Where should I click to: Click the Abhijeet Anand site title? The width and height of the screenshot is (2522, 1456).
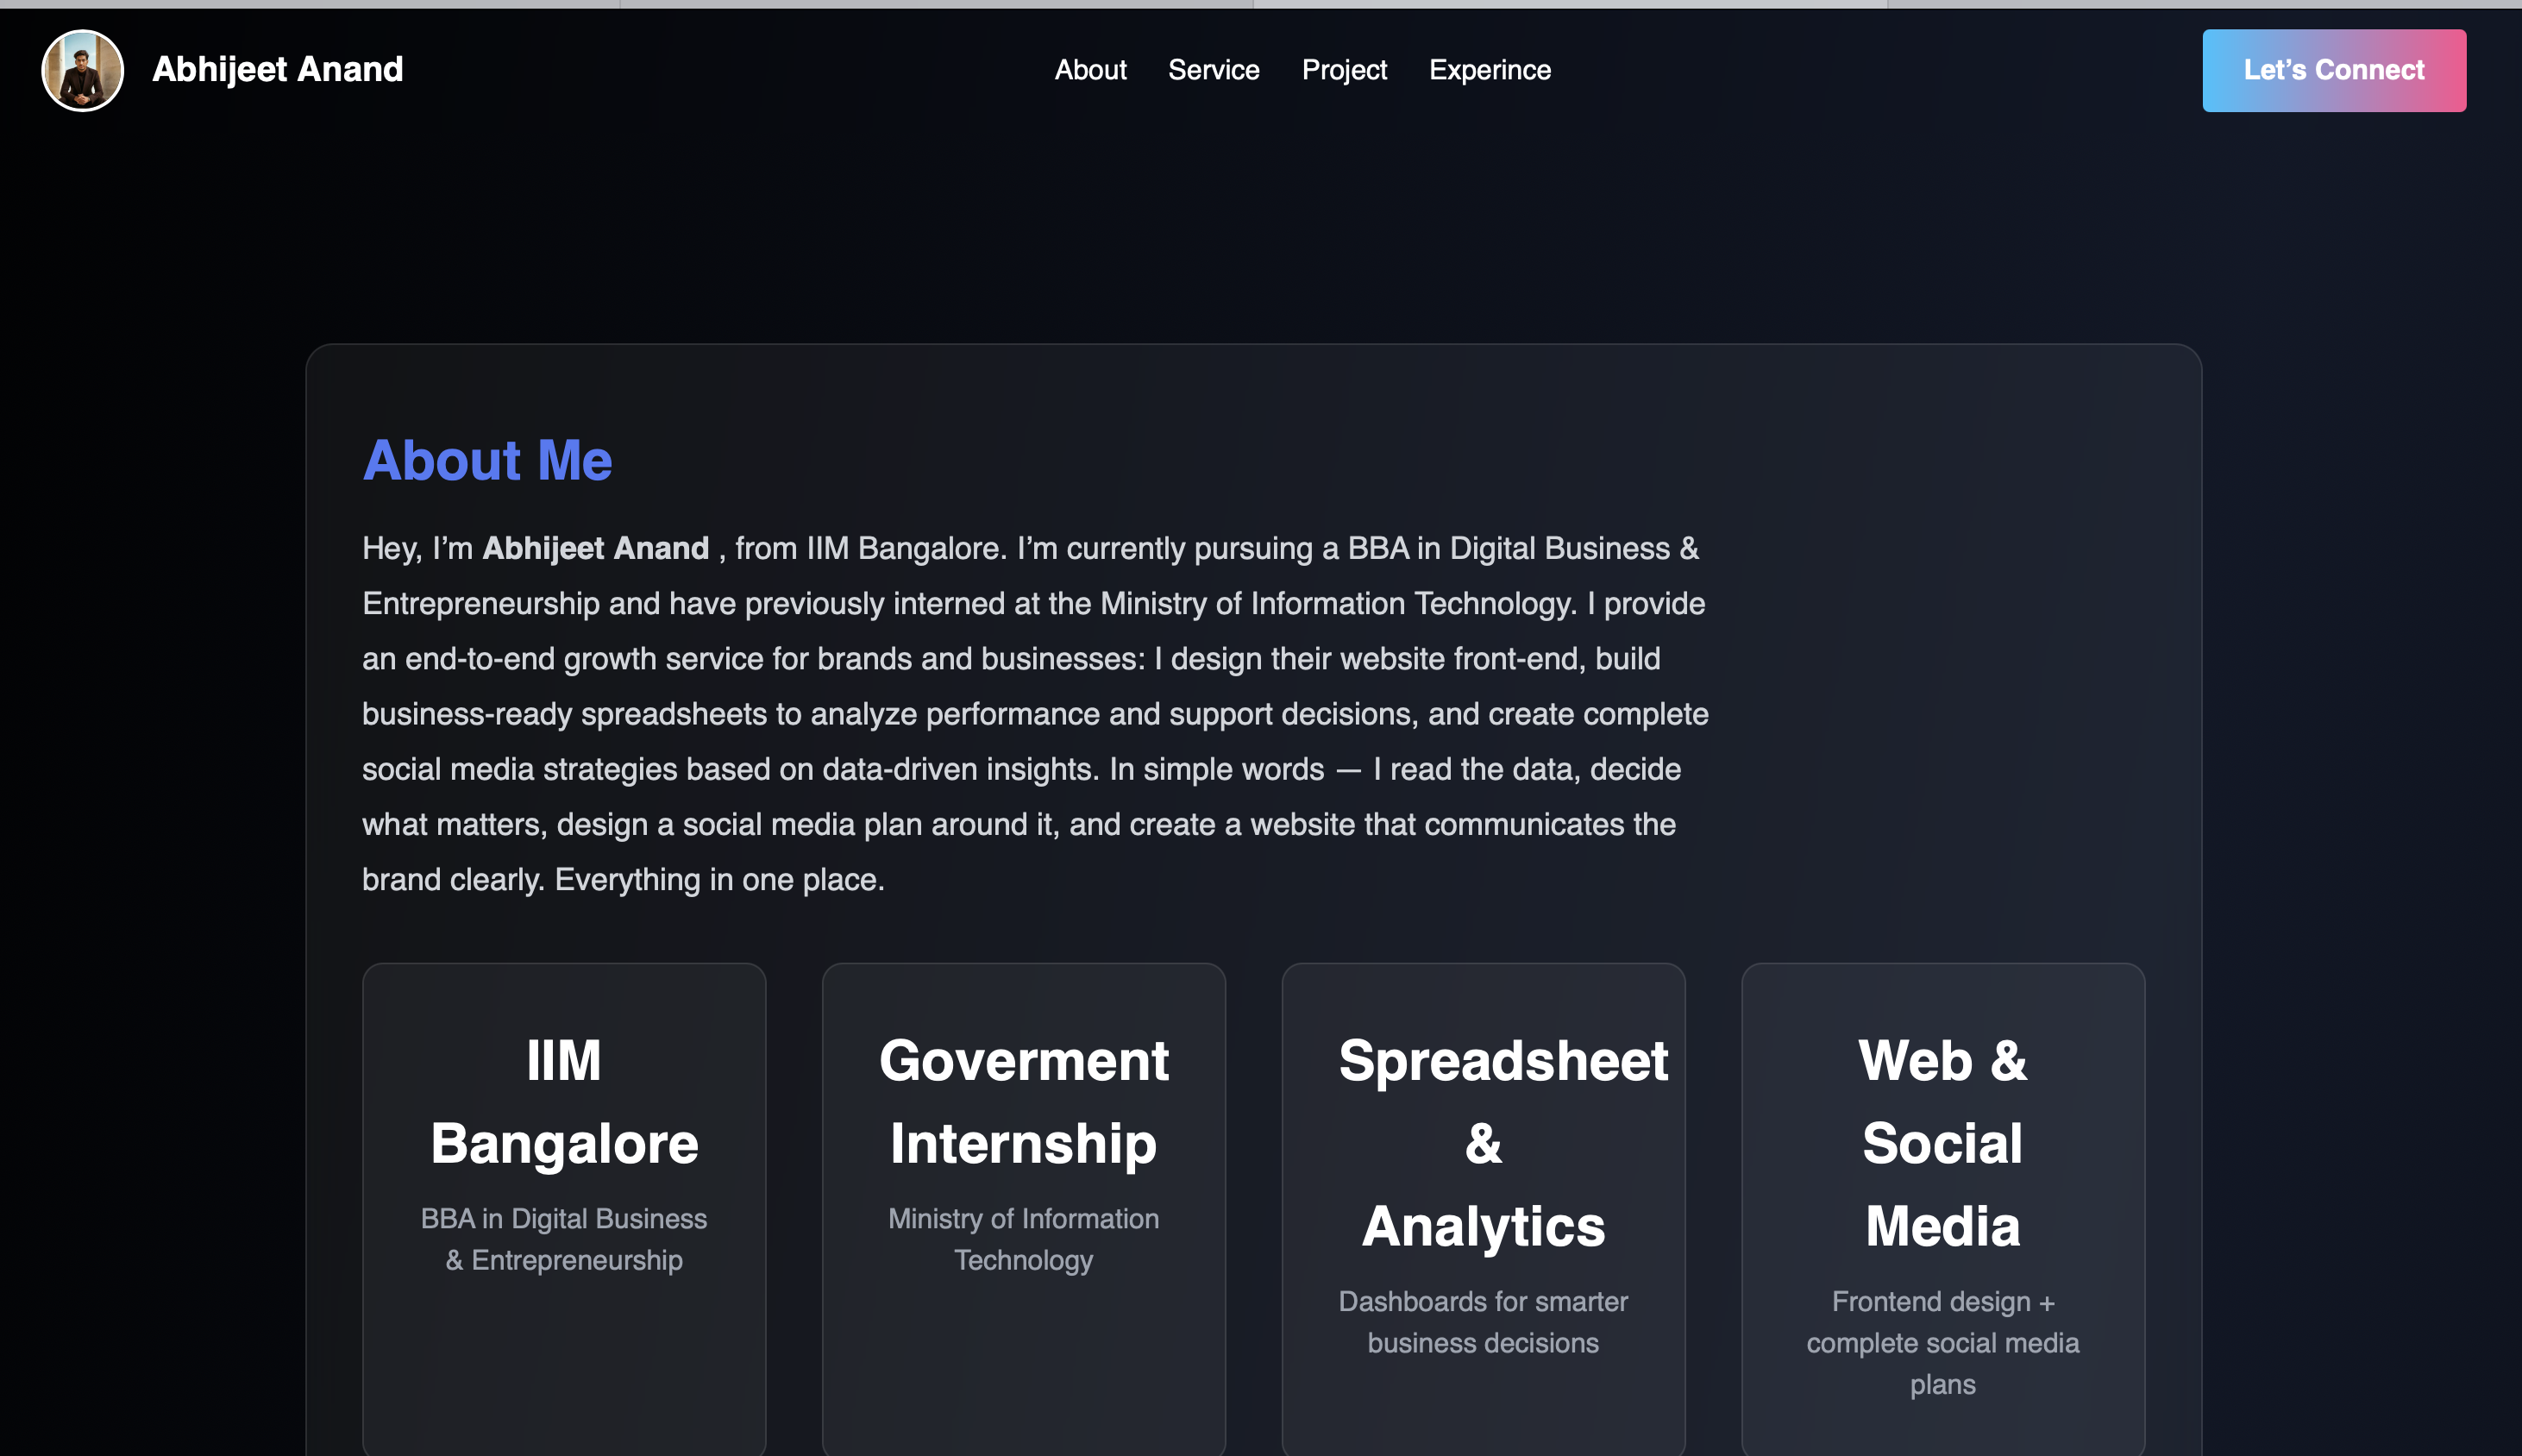click(x=277, y=70)
